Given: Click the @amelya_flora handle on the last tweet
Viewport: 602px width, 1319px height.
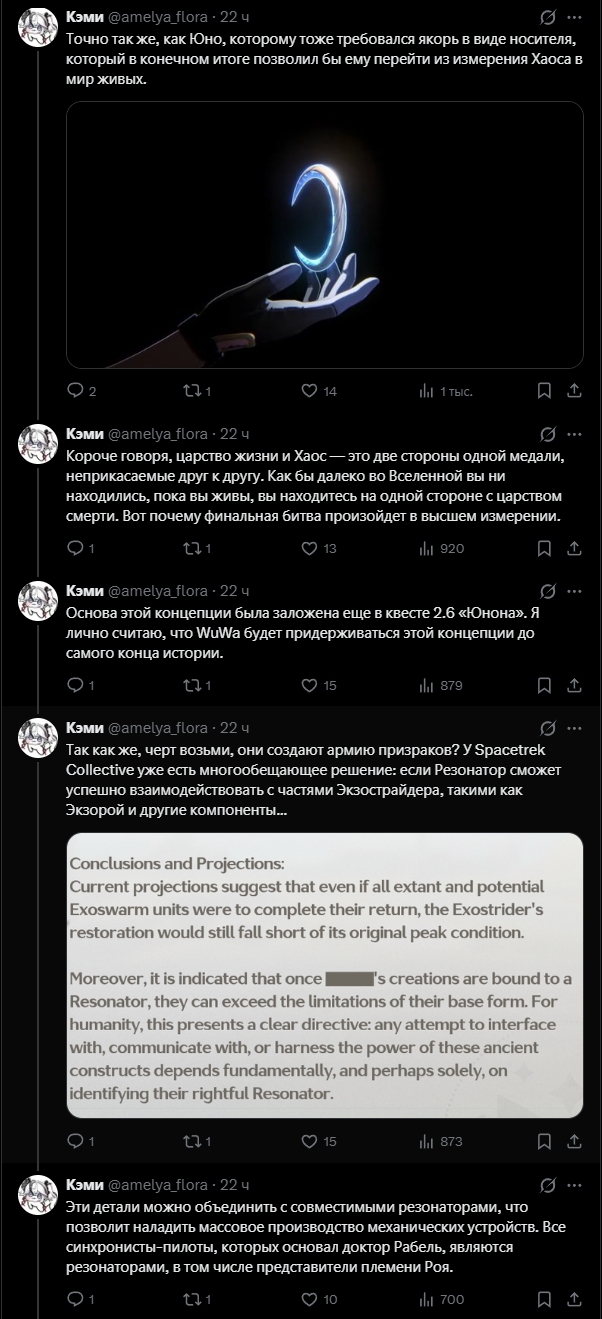Looking at the screenshot, I should tap(157, 1185).
